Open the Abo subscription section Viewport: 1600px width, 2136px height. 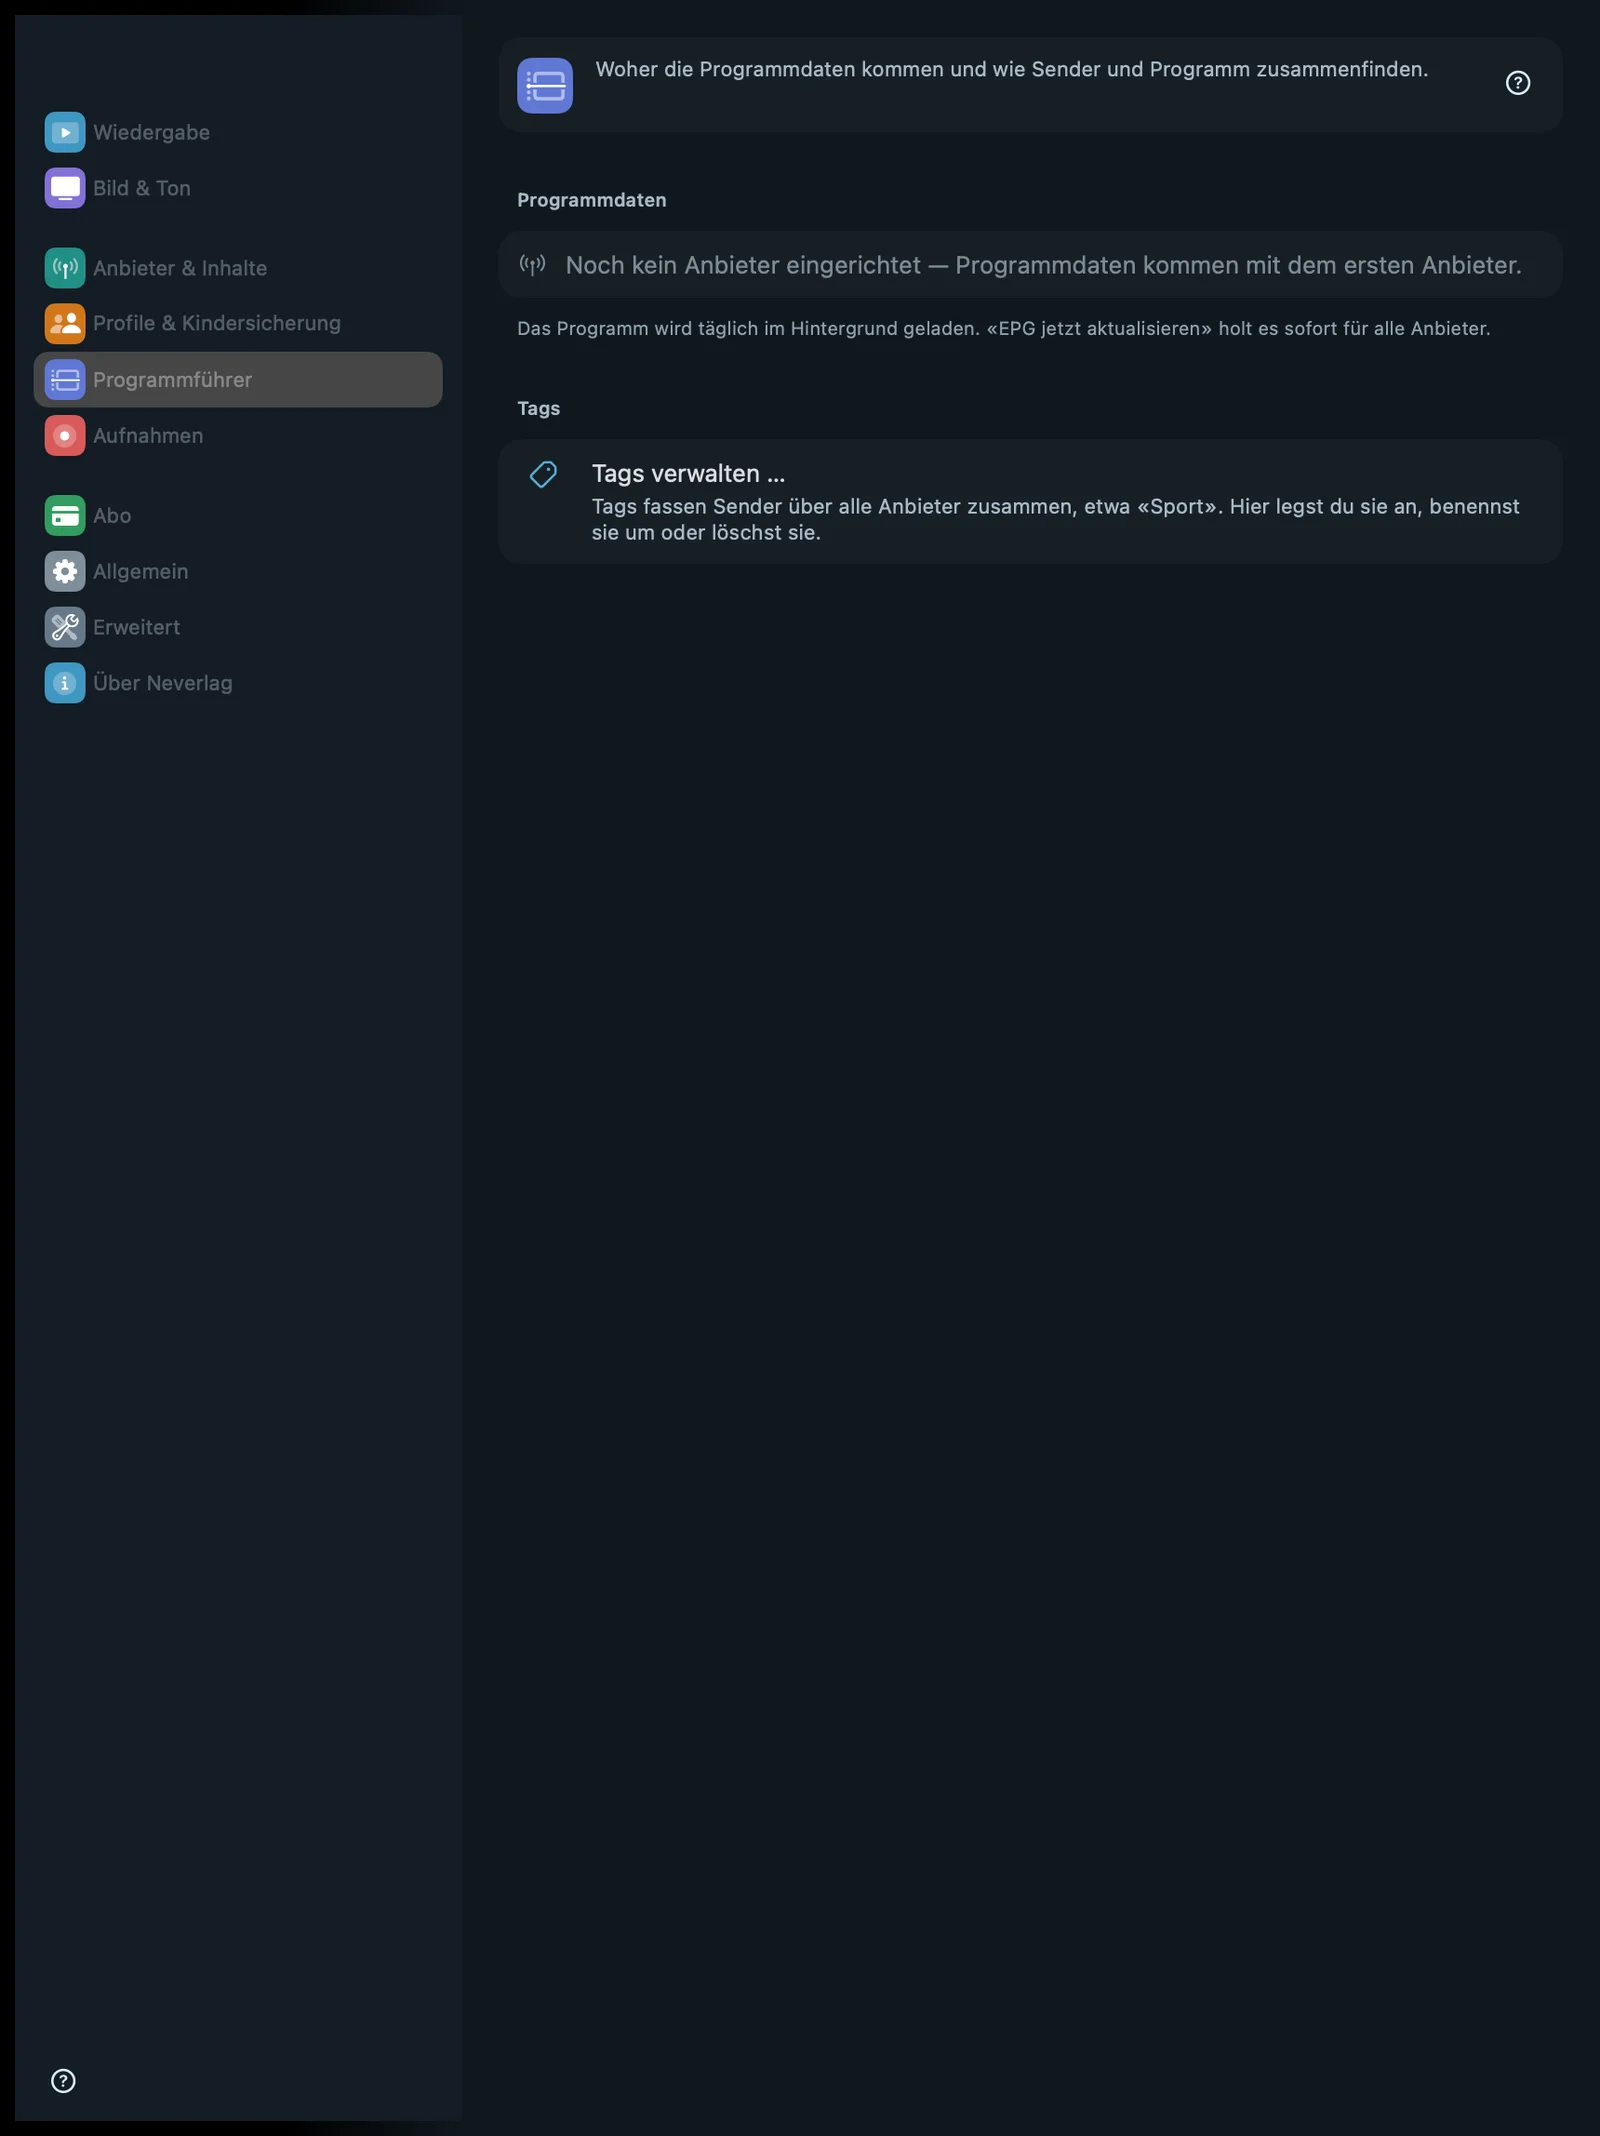point(238,516)
